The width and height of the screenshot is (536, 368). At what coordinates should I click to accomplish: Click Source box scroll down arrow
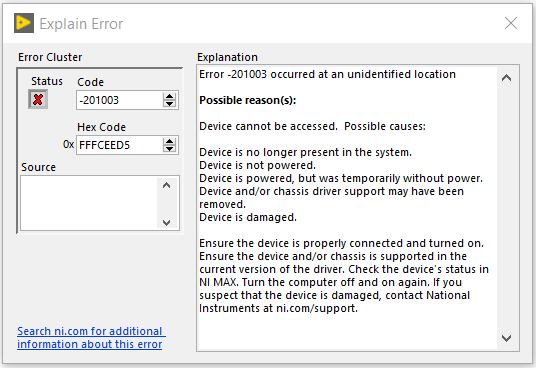pyautogui.click(x=166, y=222)
